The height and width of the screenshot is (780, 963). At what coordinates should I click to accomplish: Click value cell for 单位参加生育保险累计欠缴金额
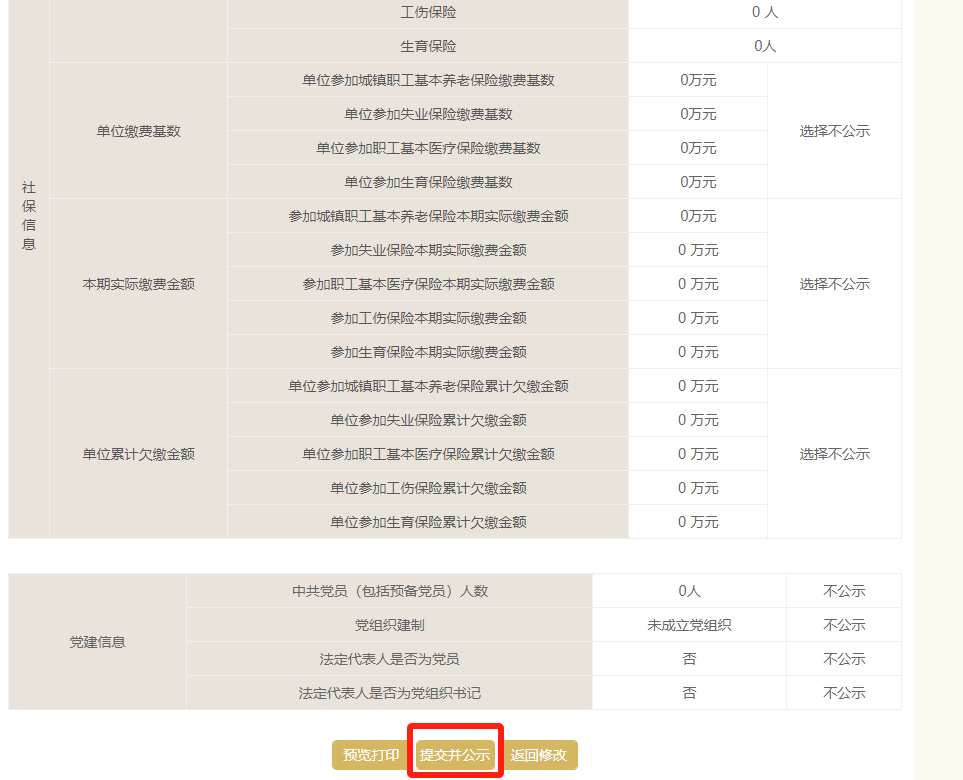tap(697, 521)
